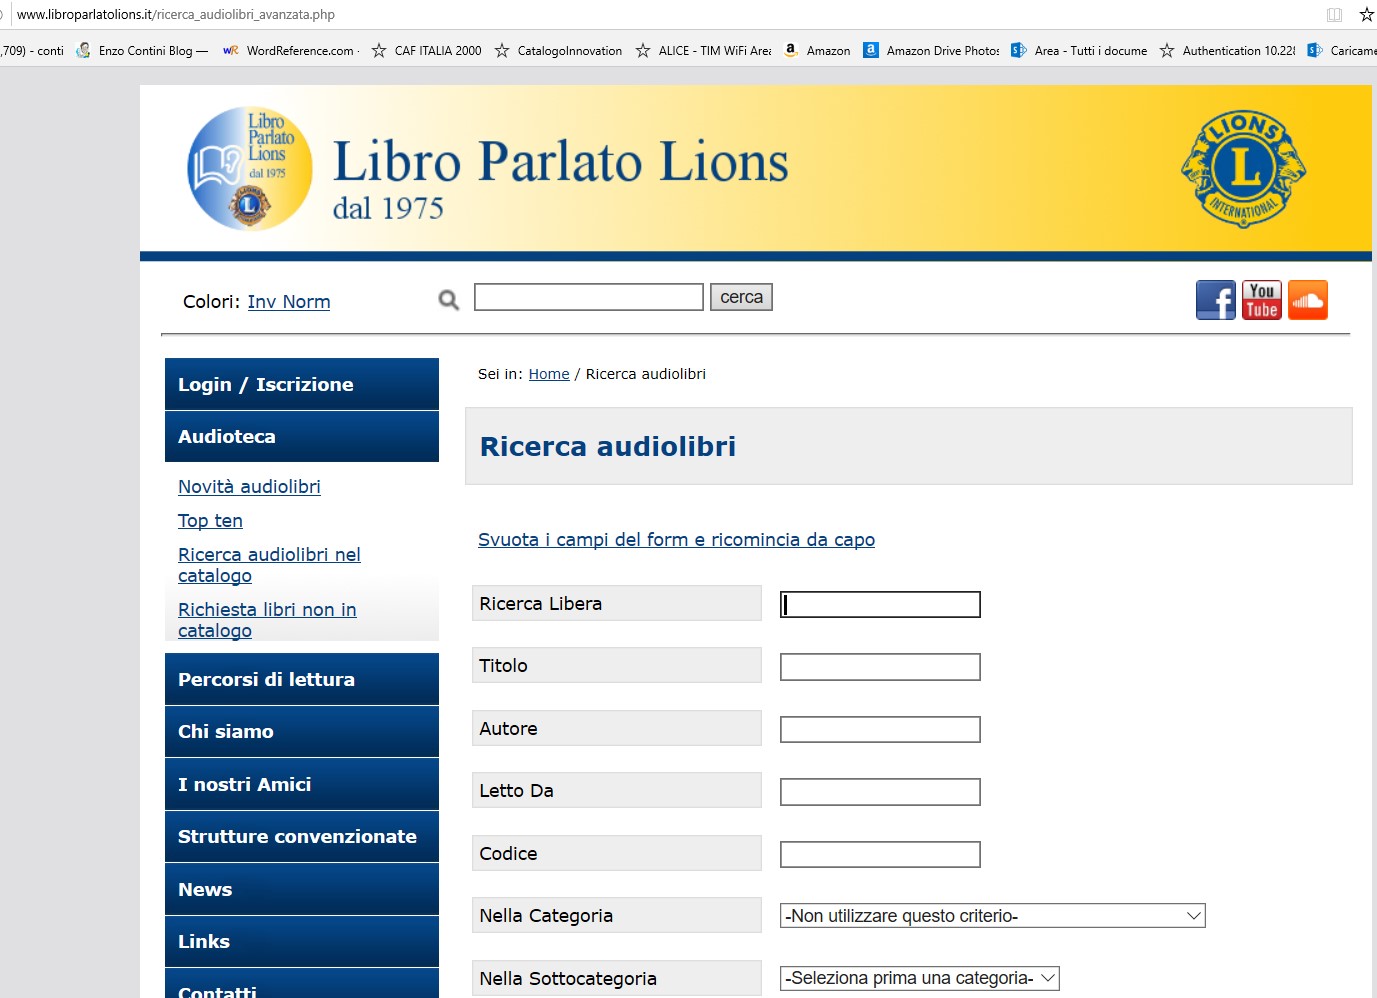
Task: Click the Lions International emblem
Action: (x=1243, y=169)
